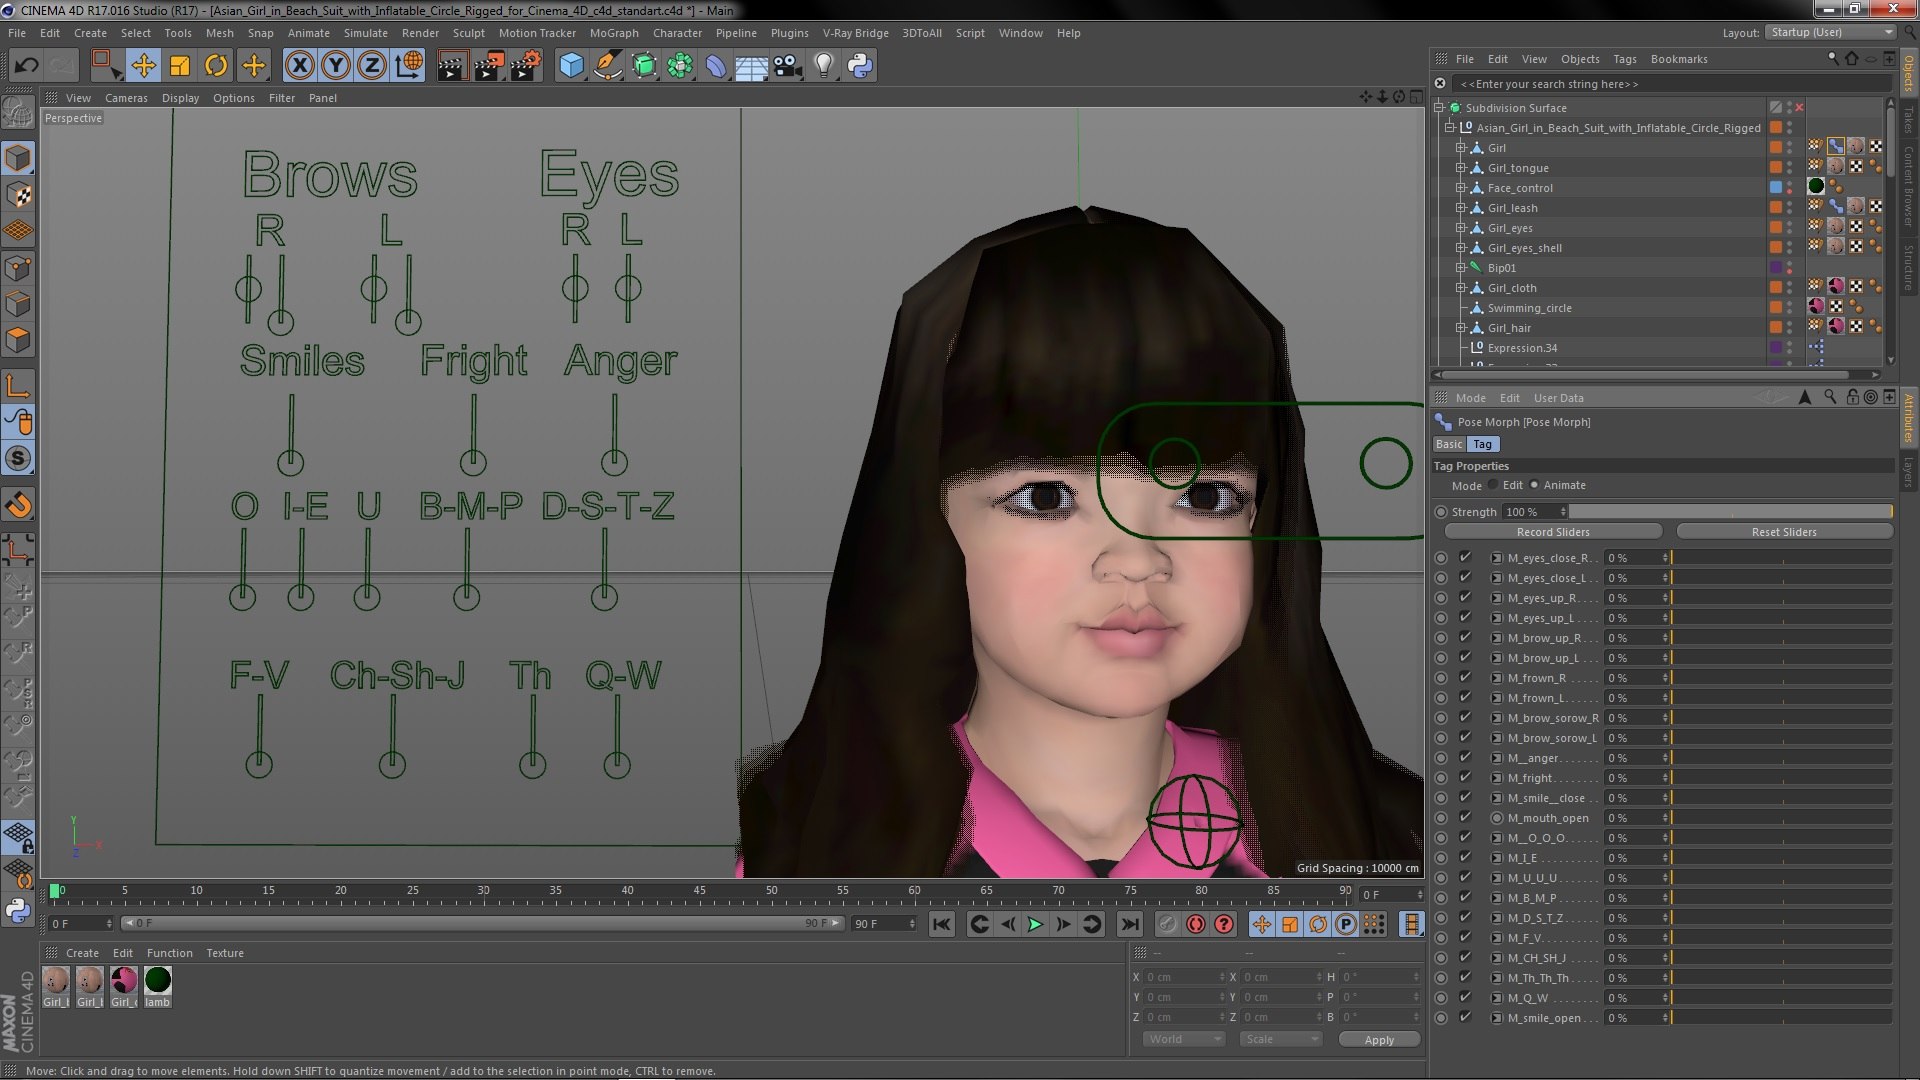The height and width of the screenshot is (1080, 1920).
Task: Expand the Face_control object
Action: coord(1460,187)
